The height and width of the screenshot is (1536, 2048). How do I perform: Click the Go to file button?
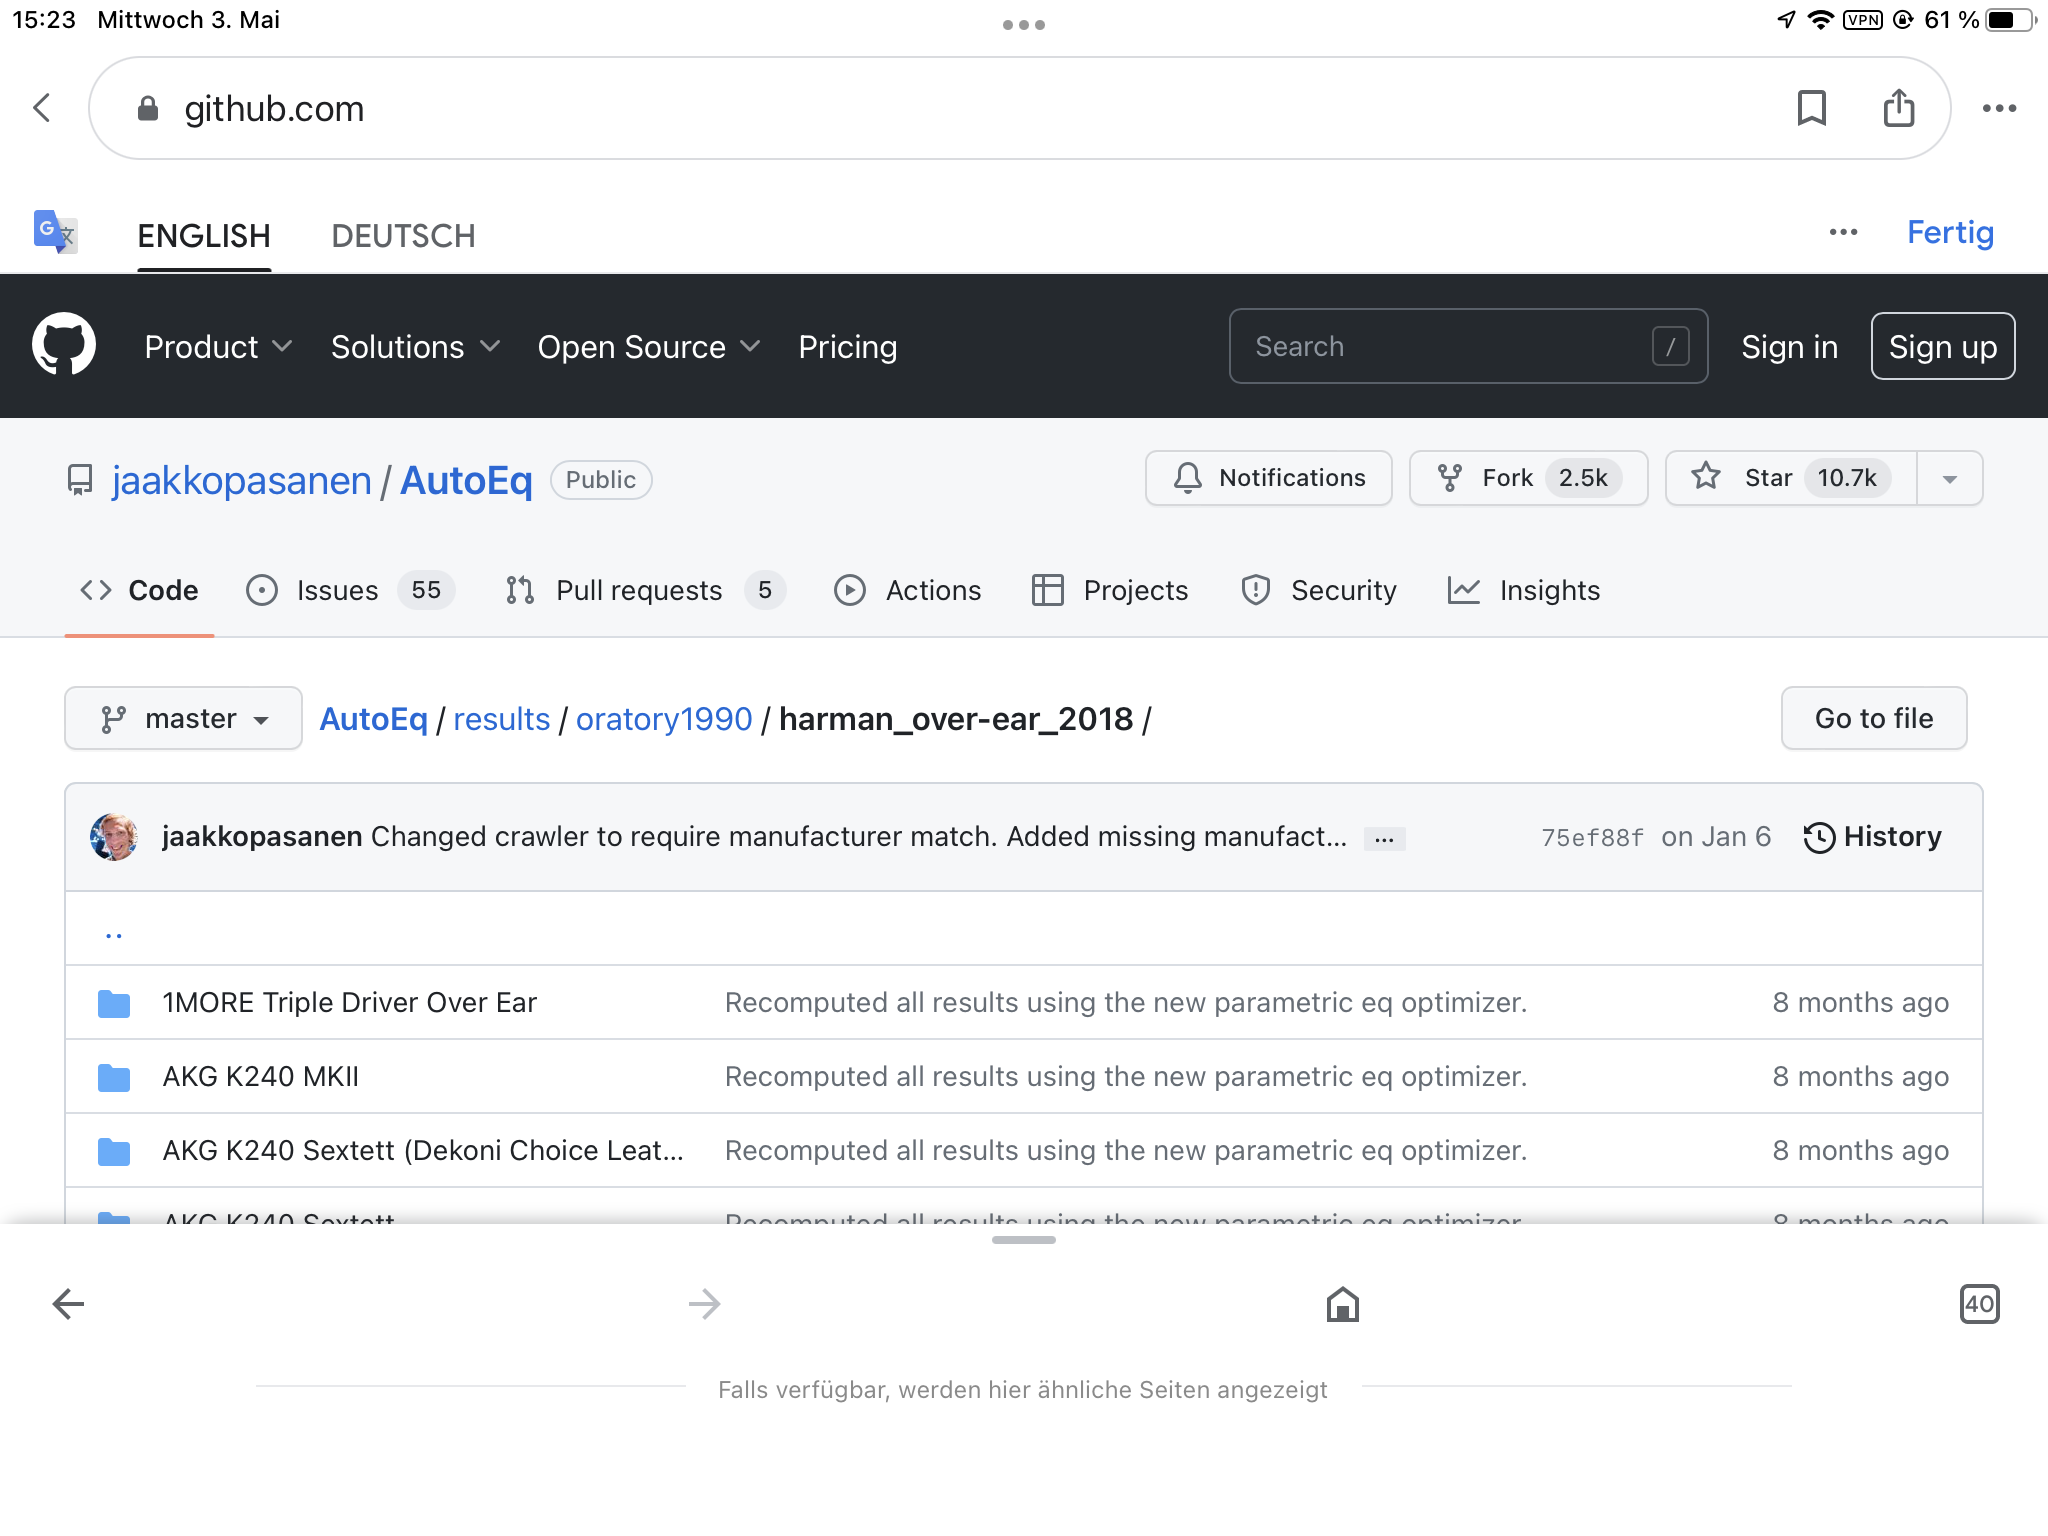point(1873,718)
